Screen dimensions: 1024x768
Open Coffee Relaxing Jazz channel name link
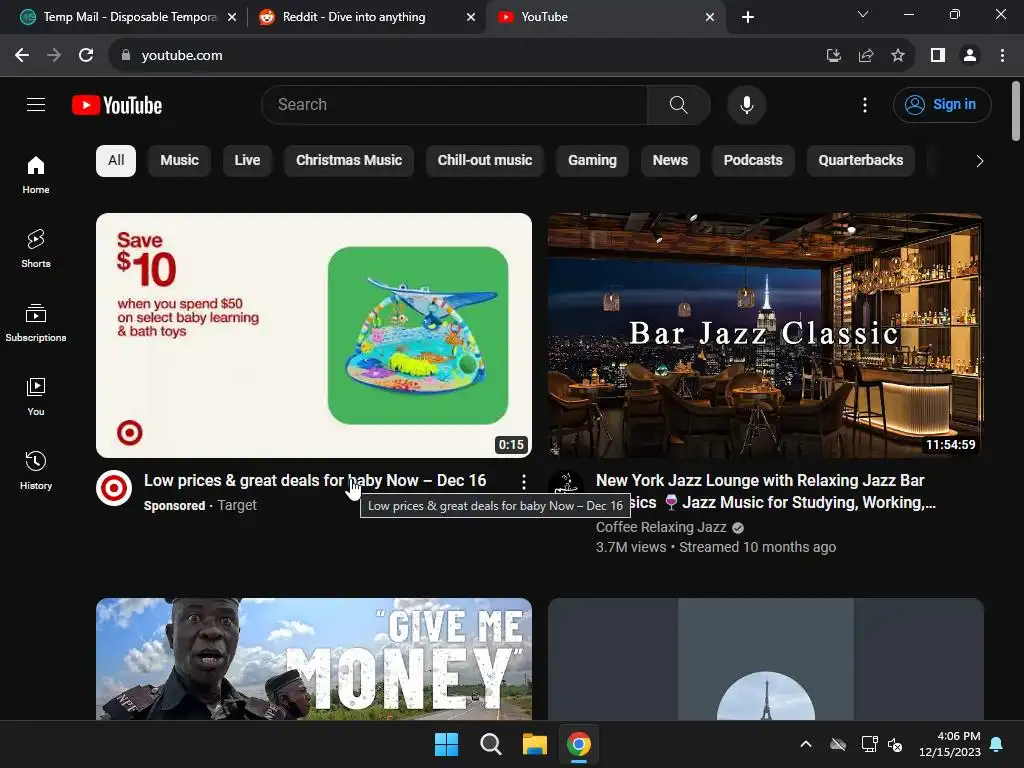point(661,527)
